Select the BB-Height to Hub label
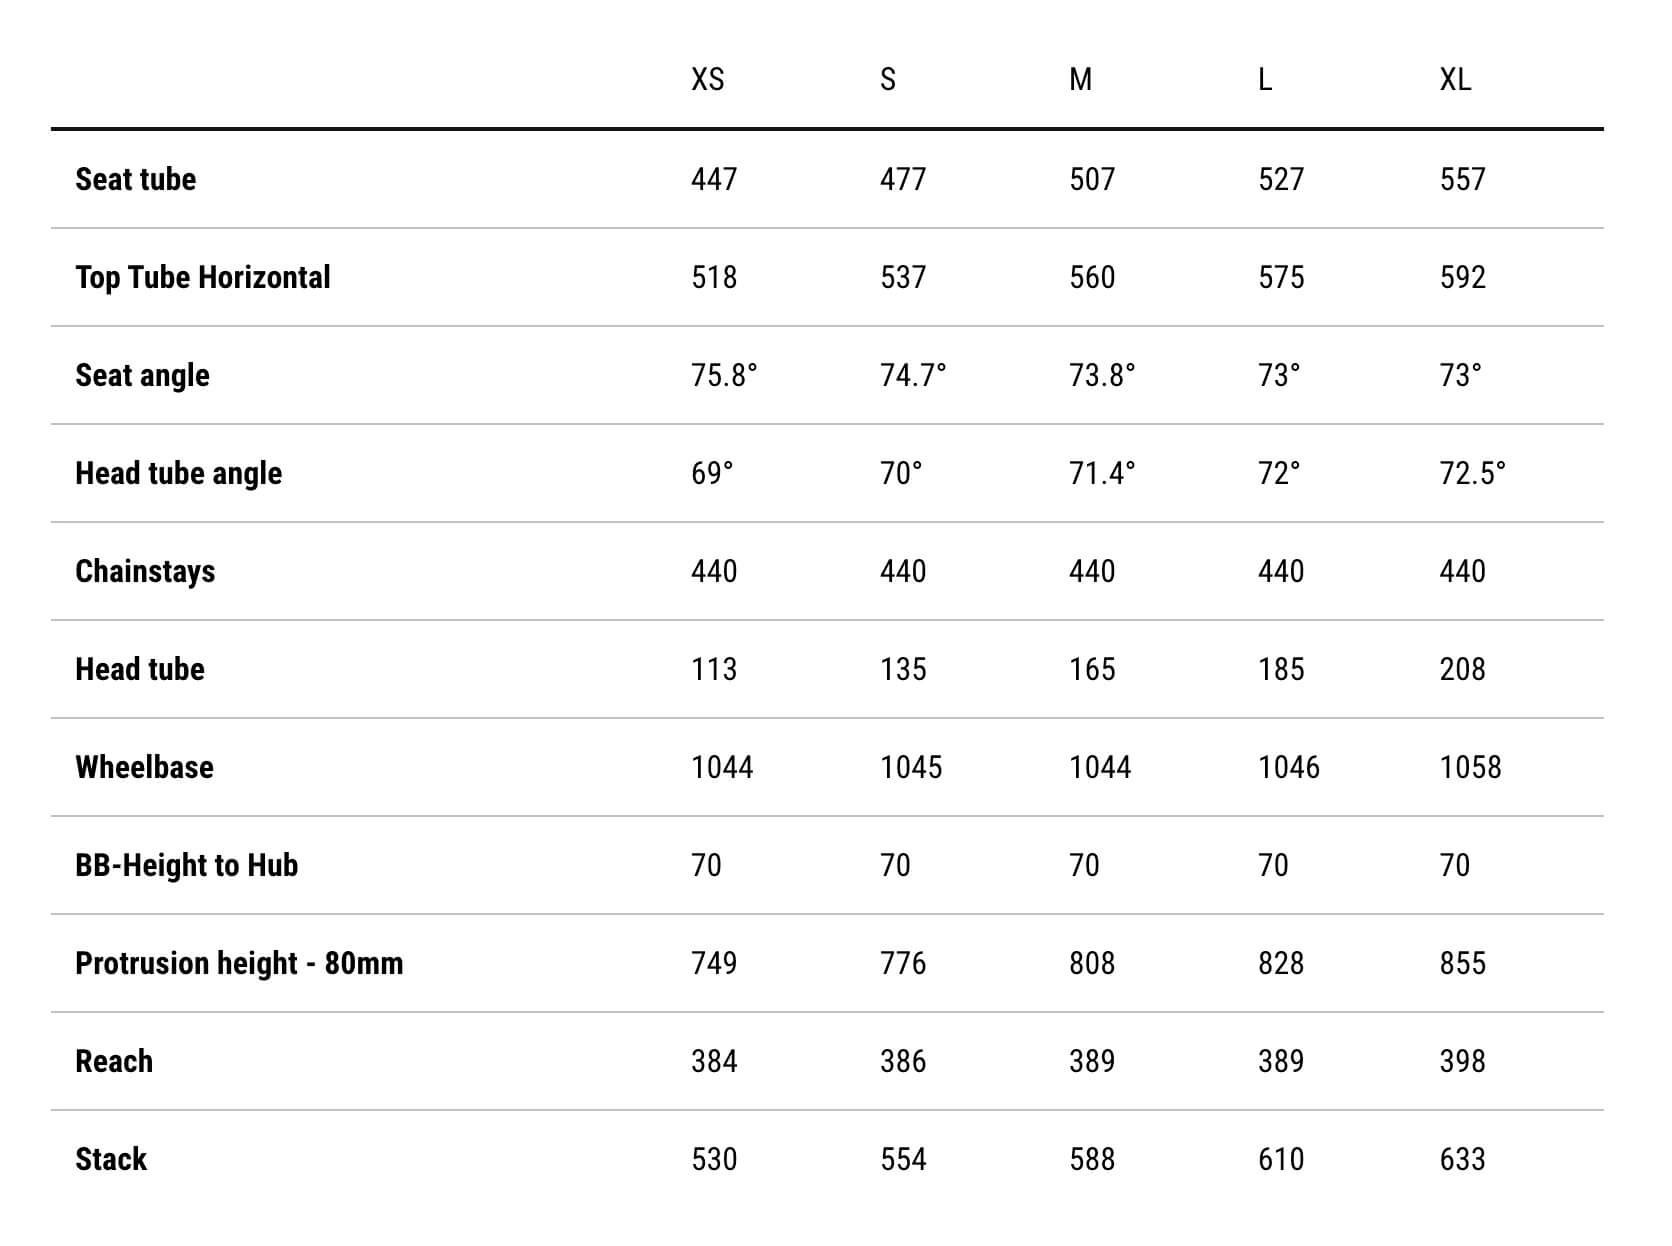The image size is (1672, 1246). click(x=187, y=866)
